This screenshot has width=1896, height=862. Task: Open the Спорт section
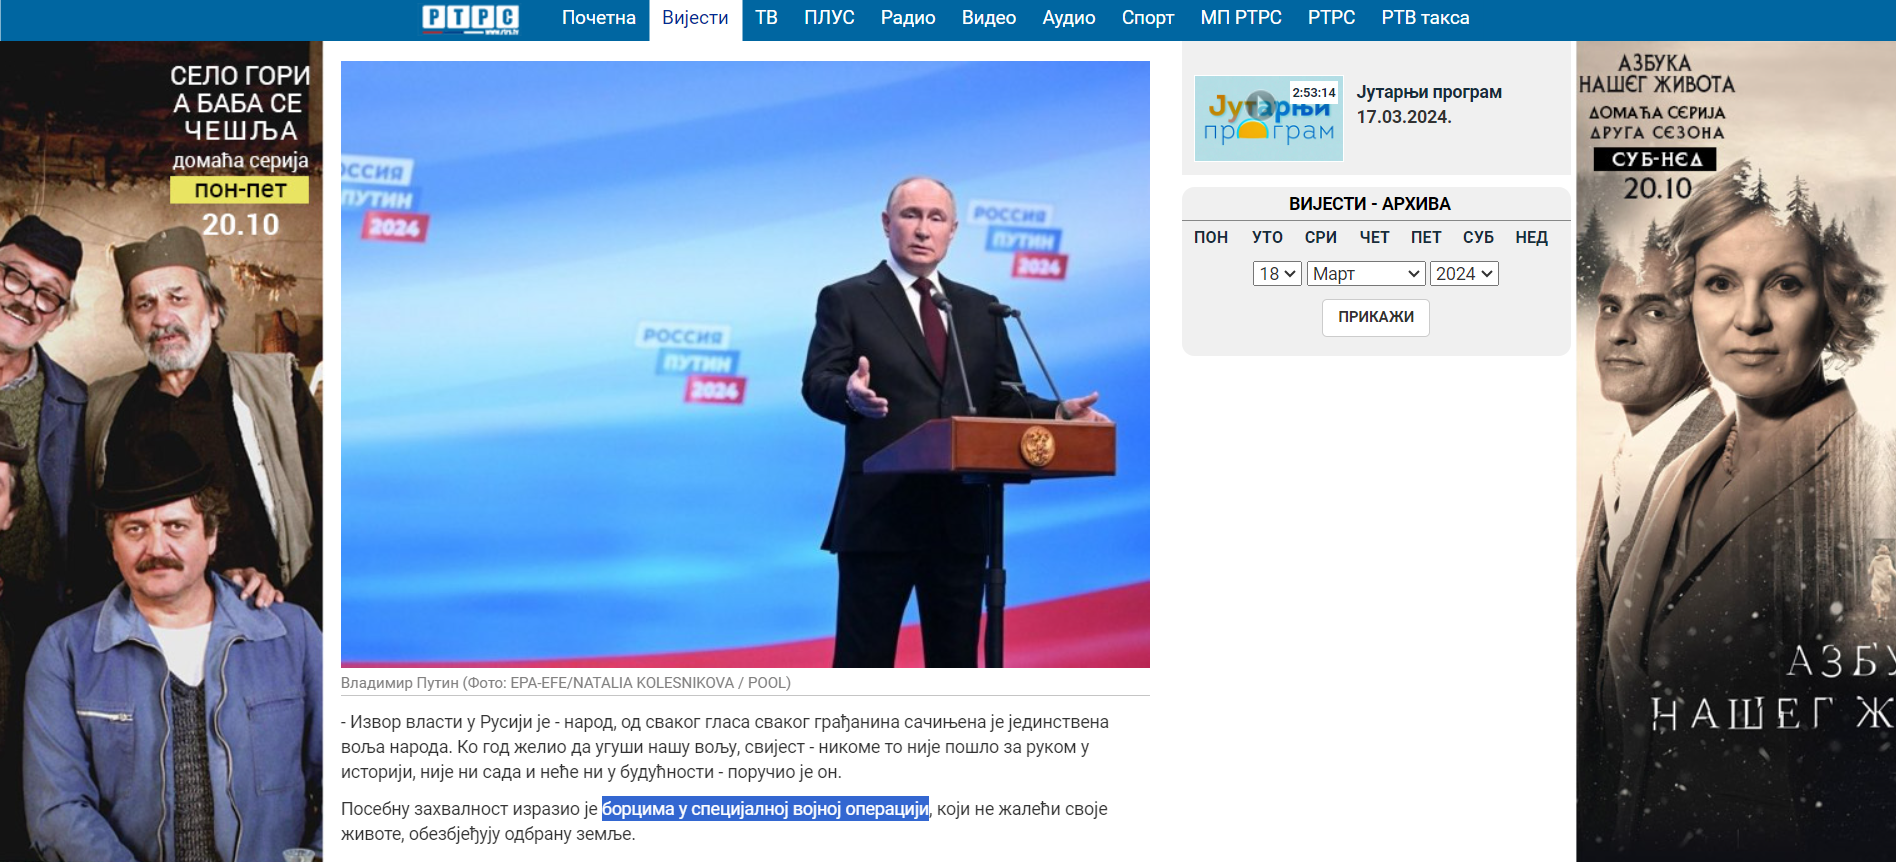point(1148,18)
